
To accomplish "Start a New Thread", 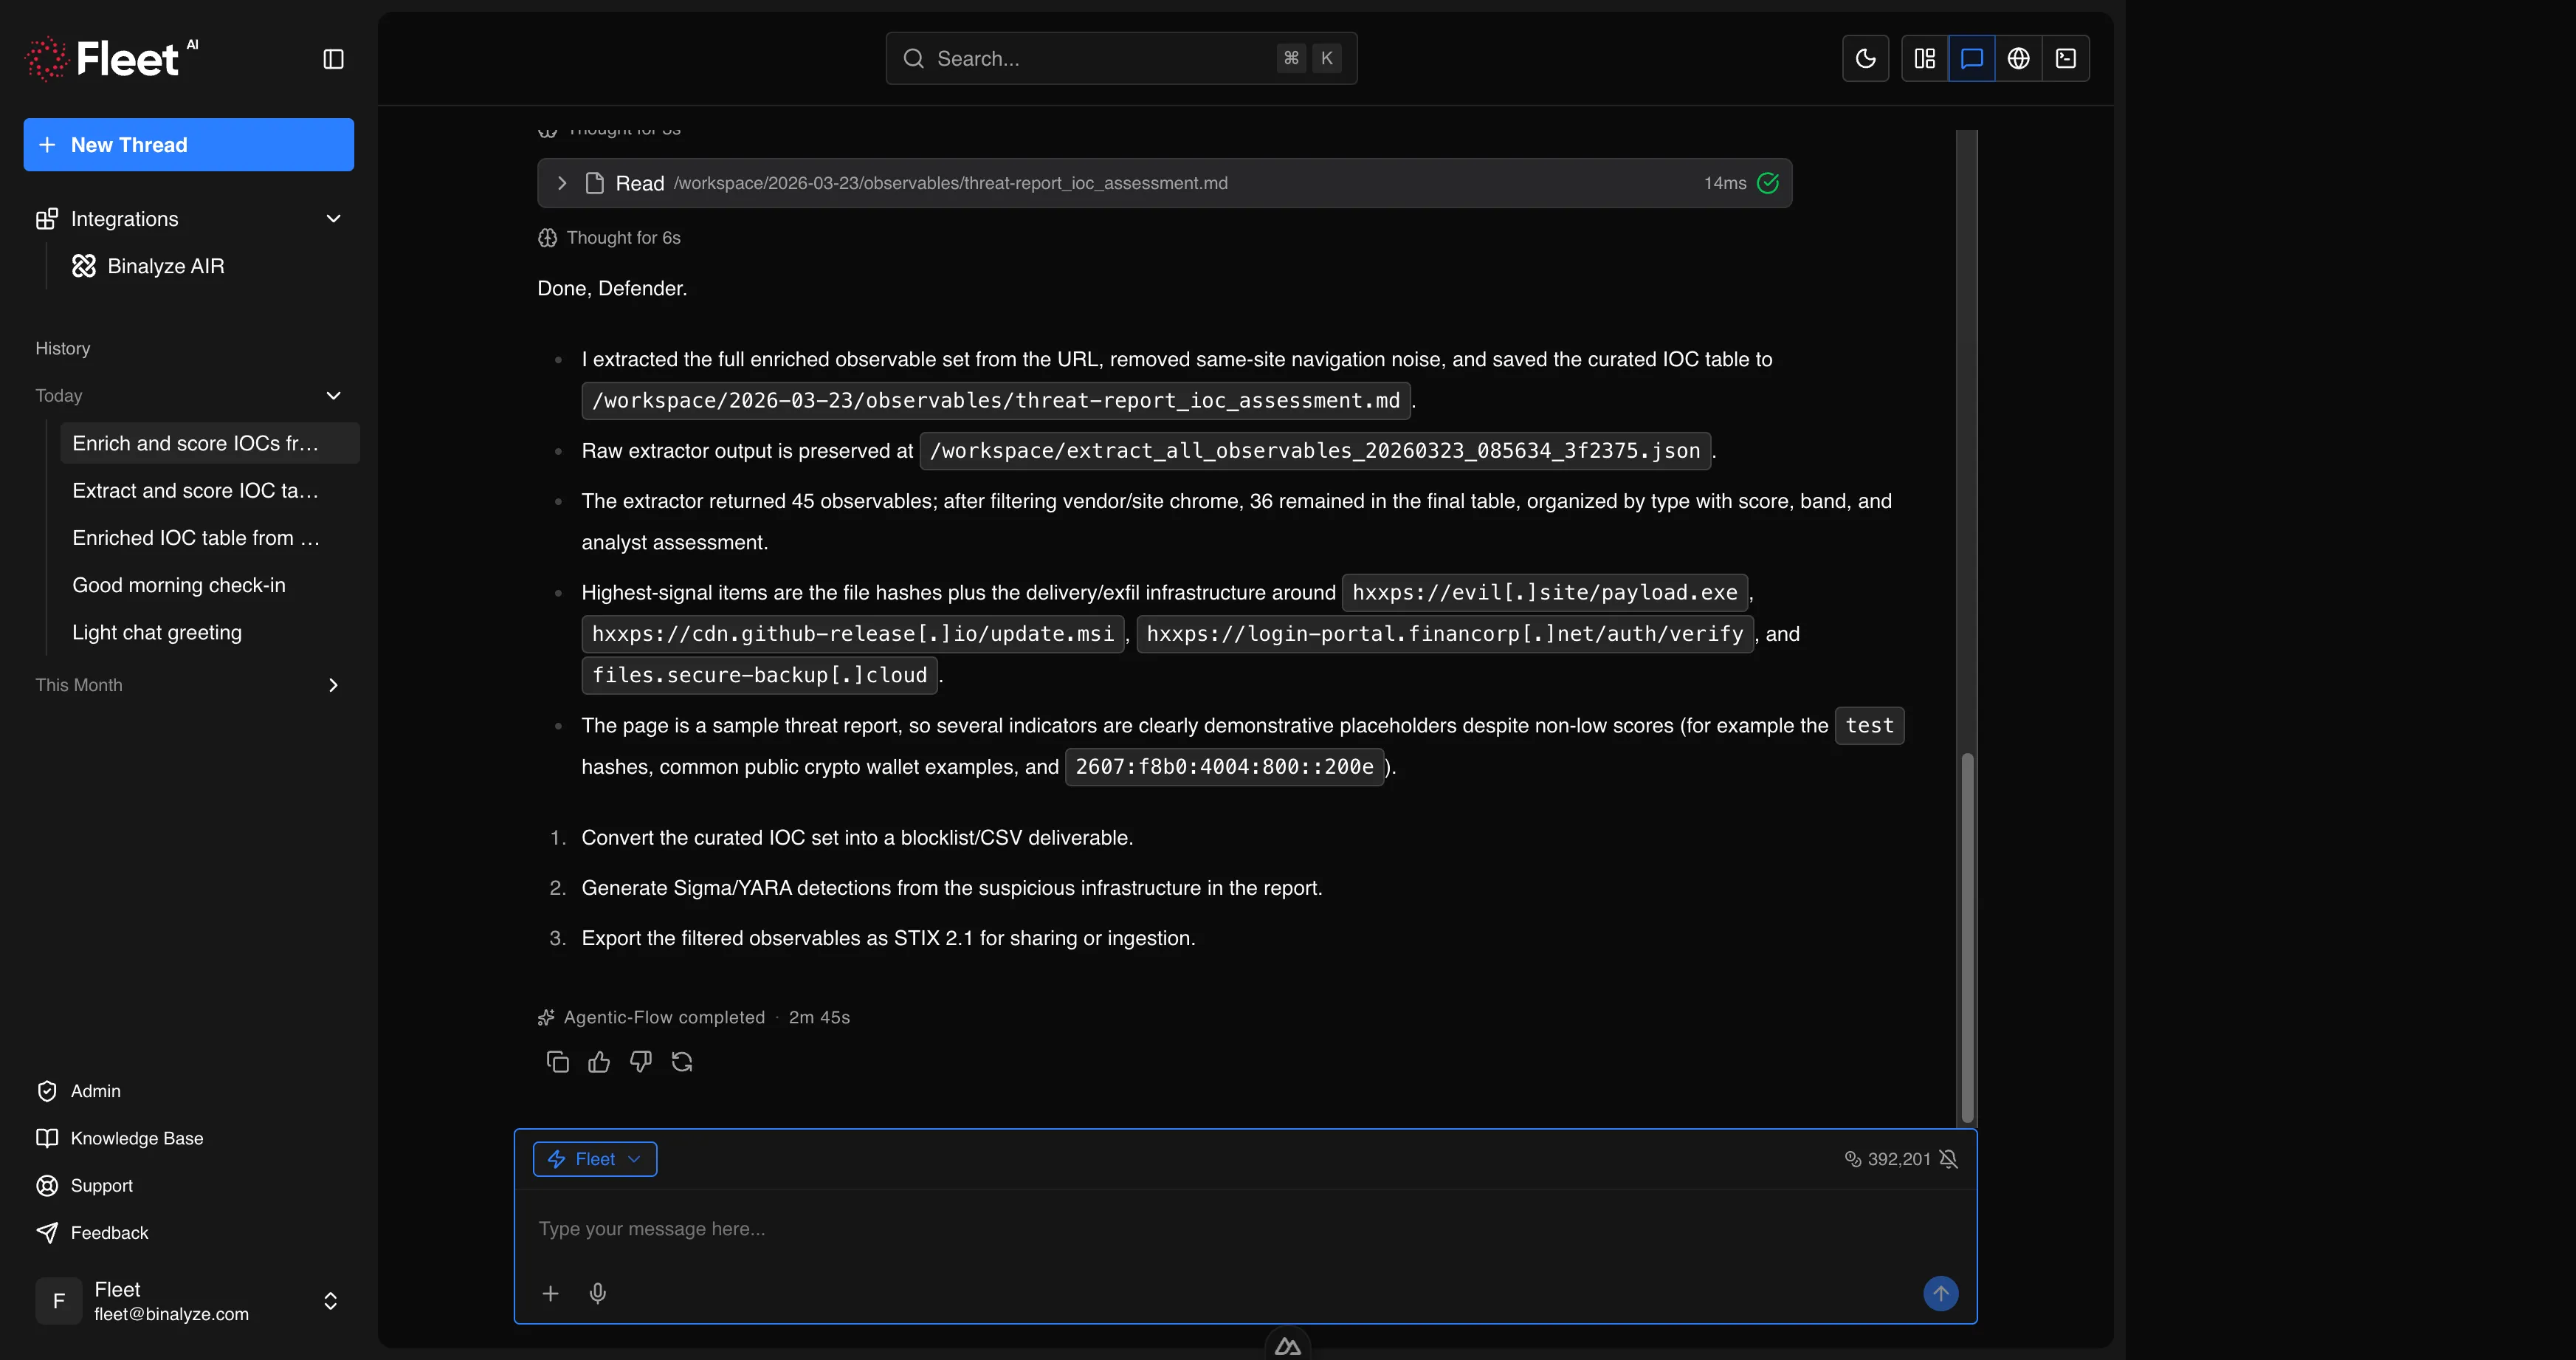I will pyautogui.click(x=188, y=144).
